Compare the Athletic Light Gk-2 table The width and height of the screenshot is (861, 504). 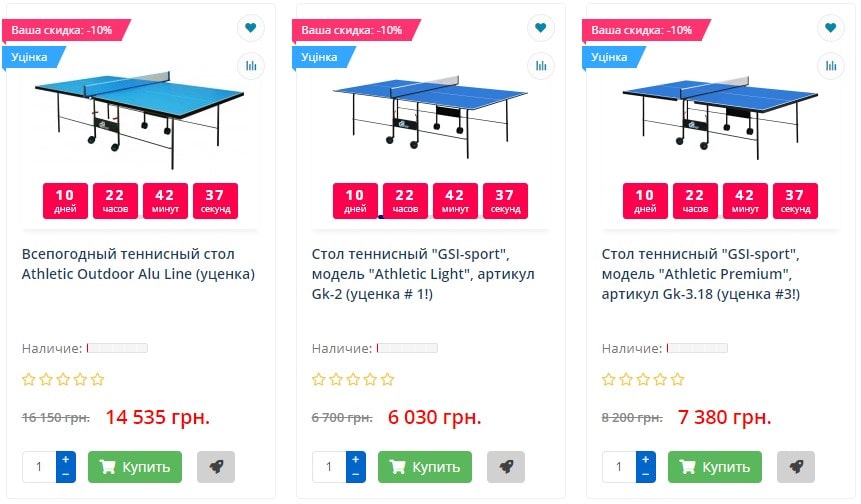tap(541, 66)
